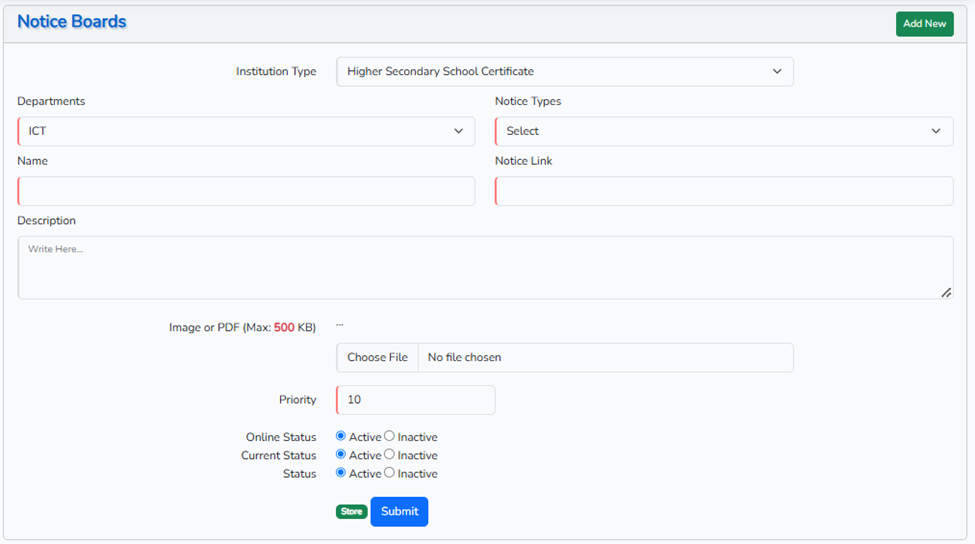This screenshot has width=975, height=544.
Task: Mark Current Status as Inactive
Action: (x=390, y=454)
